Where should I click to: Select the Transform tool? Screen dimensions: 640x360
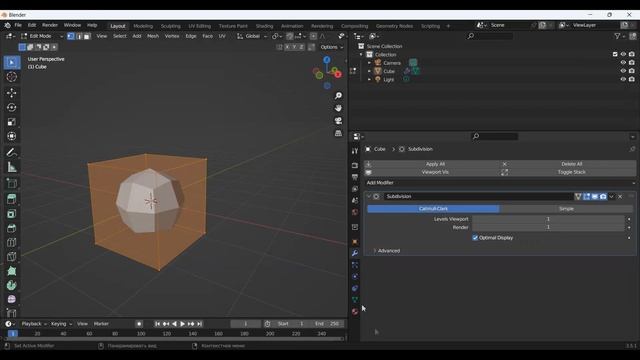click(x=11, y=136)
